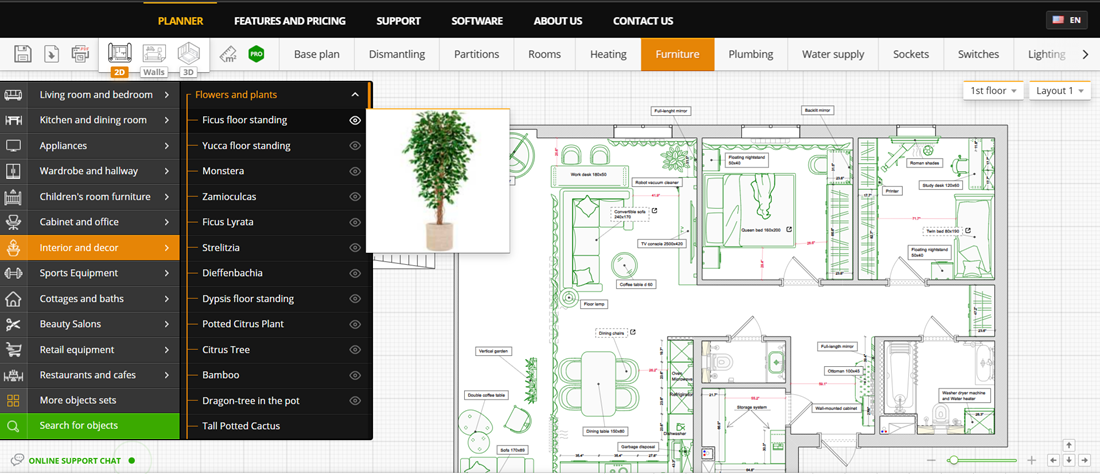
Task: Collapse the Flowers and plants section
Action: tap(355, 95)
